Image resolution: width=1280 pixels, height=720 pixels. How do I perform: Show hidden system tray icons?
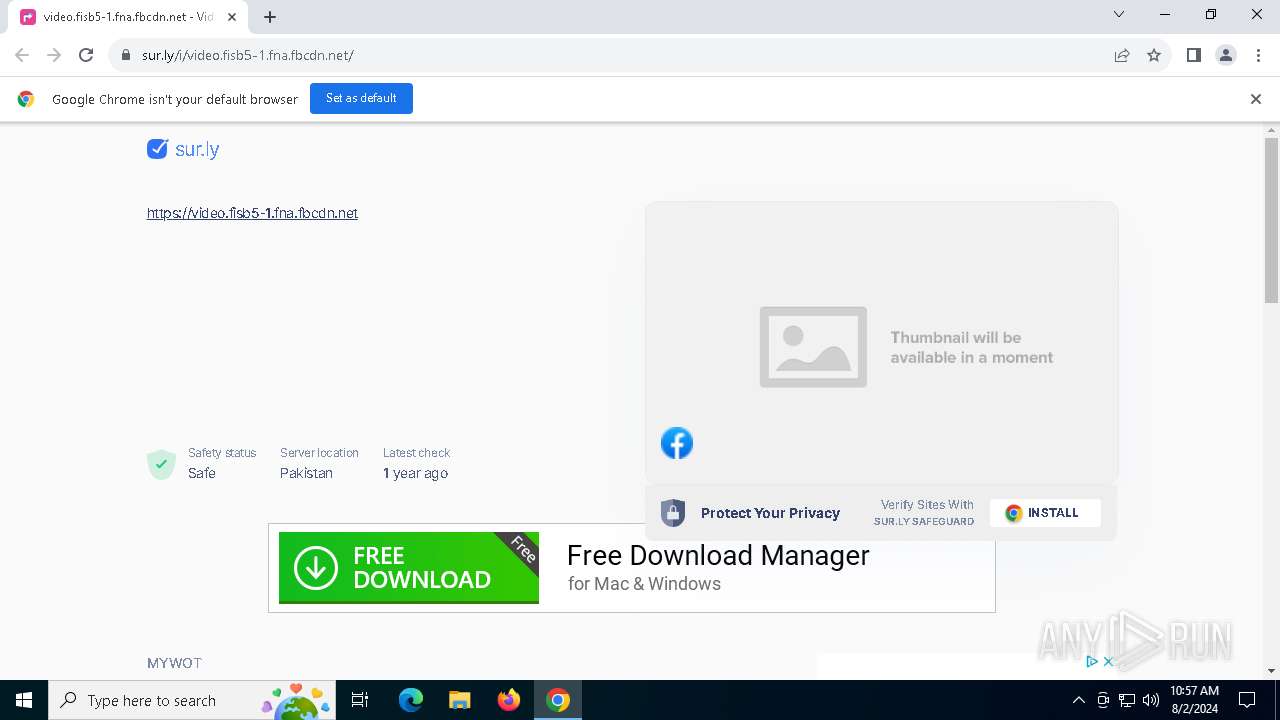click(x=1079, y=700)
